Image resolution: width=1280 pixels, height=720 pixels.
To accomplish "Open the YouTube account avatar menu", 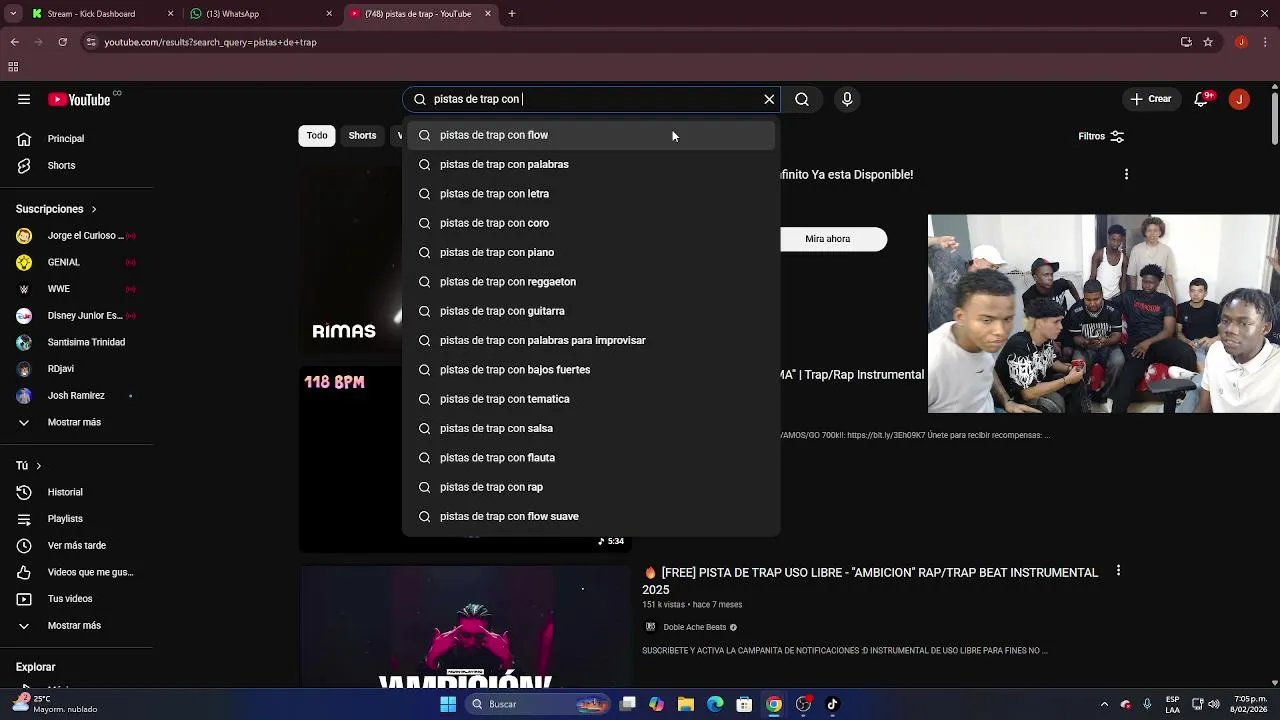I will (1240, 99).
